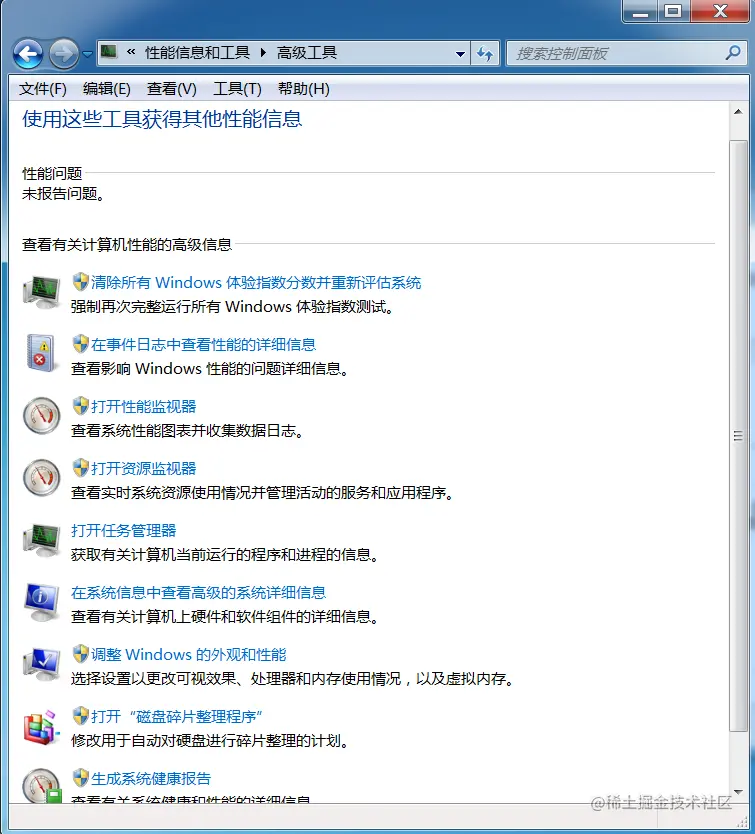Click the event log icon with warning
Viewport: 755px width, 834px height.
click(x=42, y=353)
